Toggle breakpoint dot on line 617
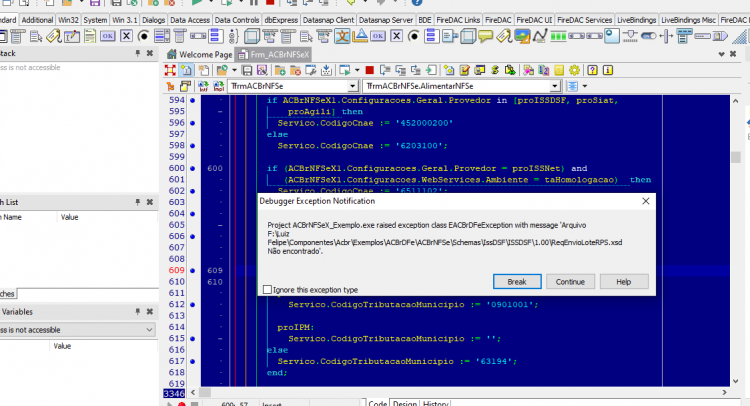Image resolution: width=750 pixels, height=406 pixels. 192,361
